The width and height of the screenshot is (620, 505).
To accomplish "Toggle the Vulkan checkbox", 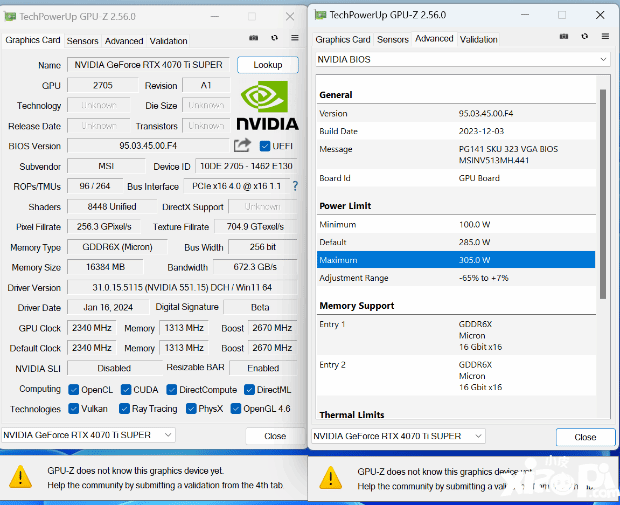I will coord(74,409).
